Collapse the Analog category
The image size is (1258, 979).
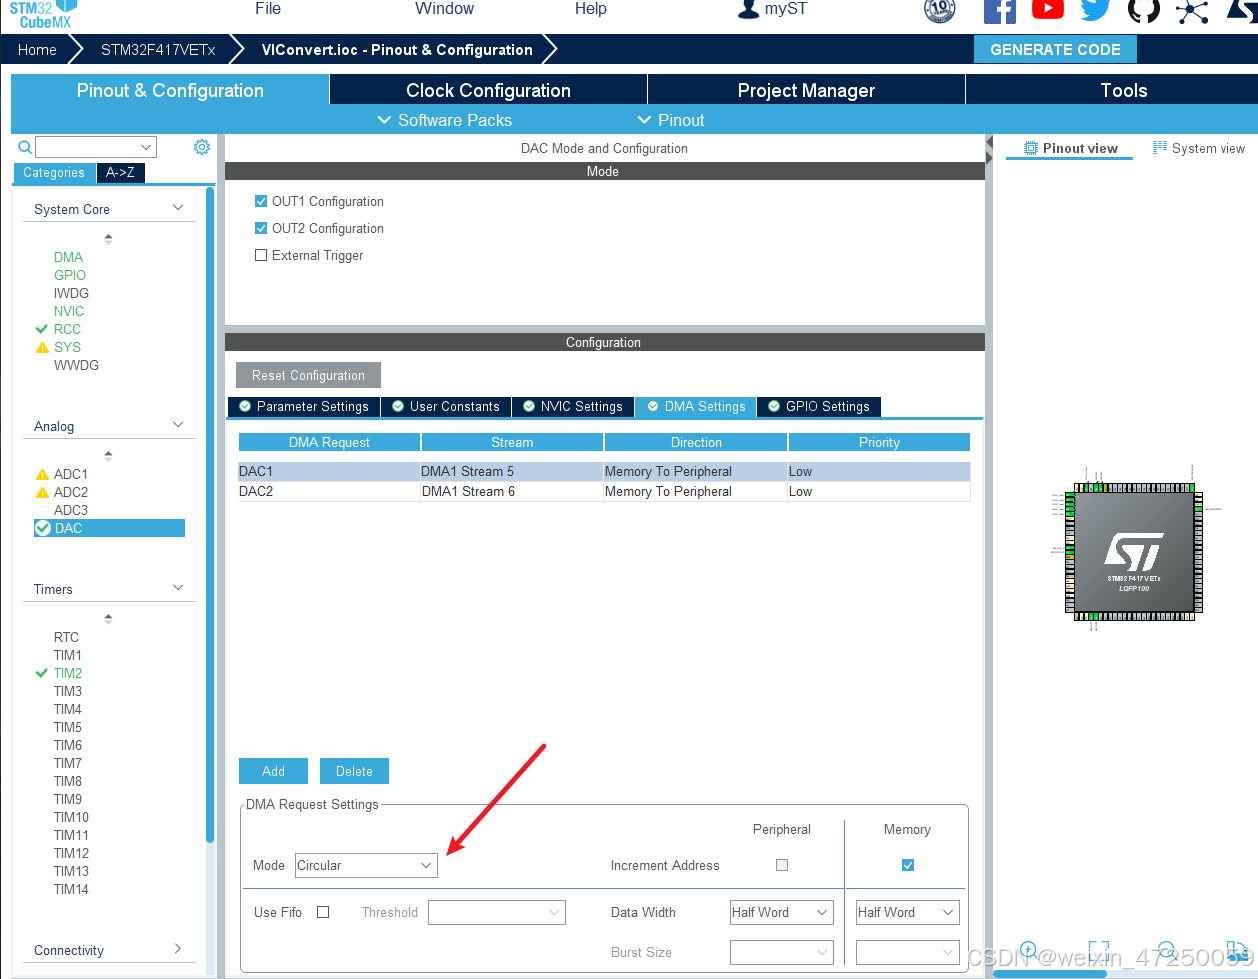[x=178, y=425]
